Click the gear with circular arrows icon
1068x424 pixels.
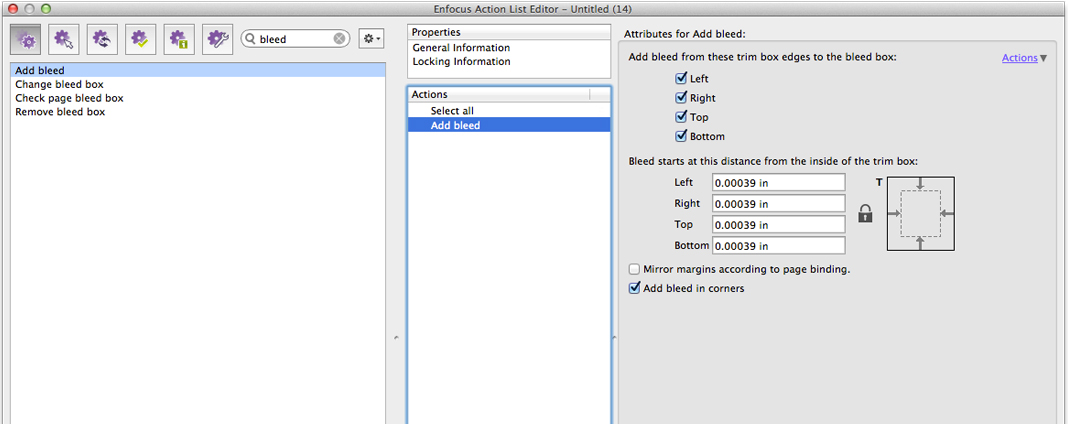102,39
